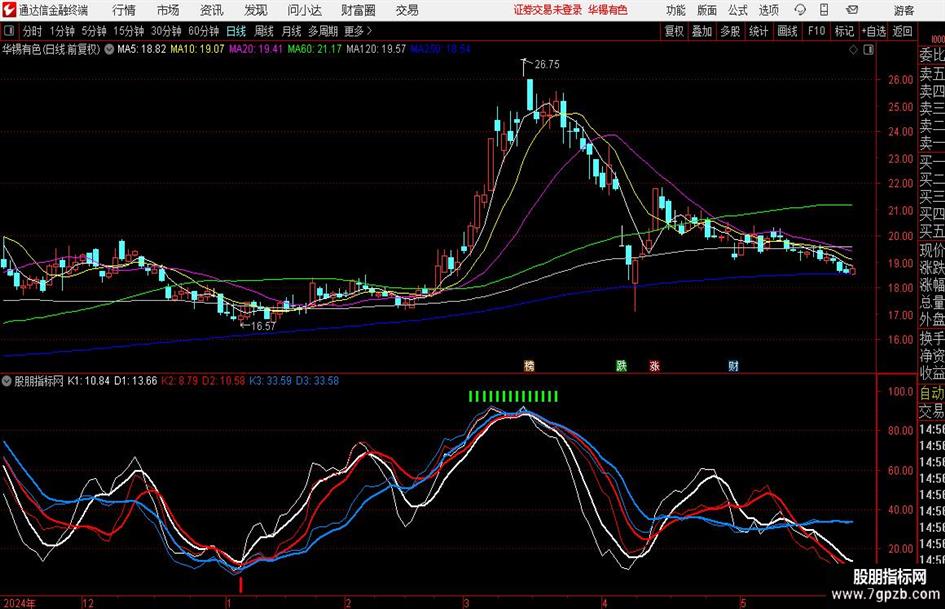Open the customer service headset icon
Viewport: 945px width, 609px height.
point(800,10)
